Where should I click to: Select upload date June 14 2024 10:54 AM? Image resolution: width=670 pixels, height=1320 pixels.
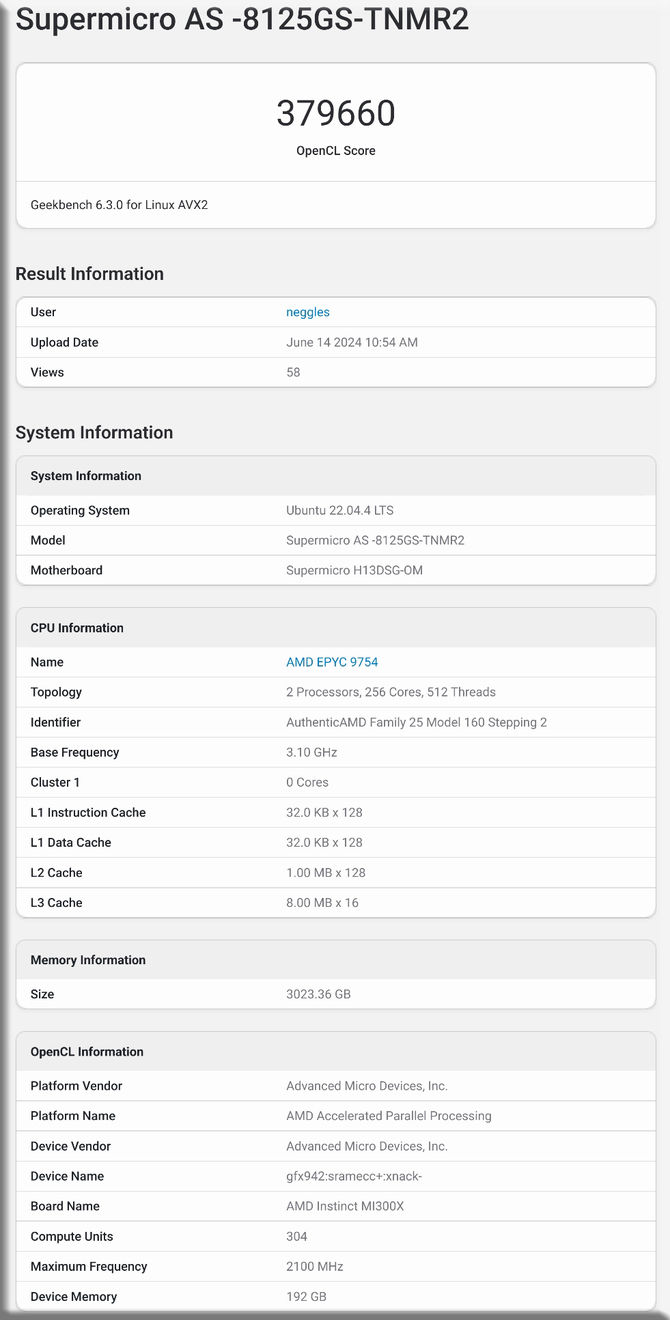coord(352,342)
